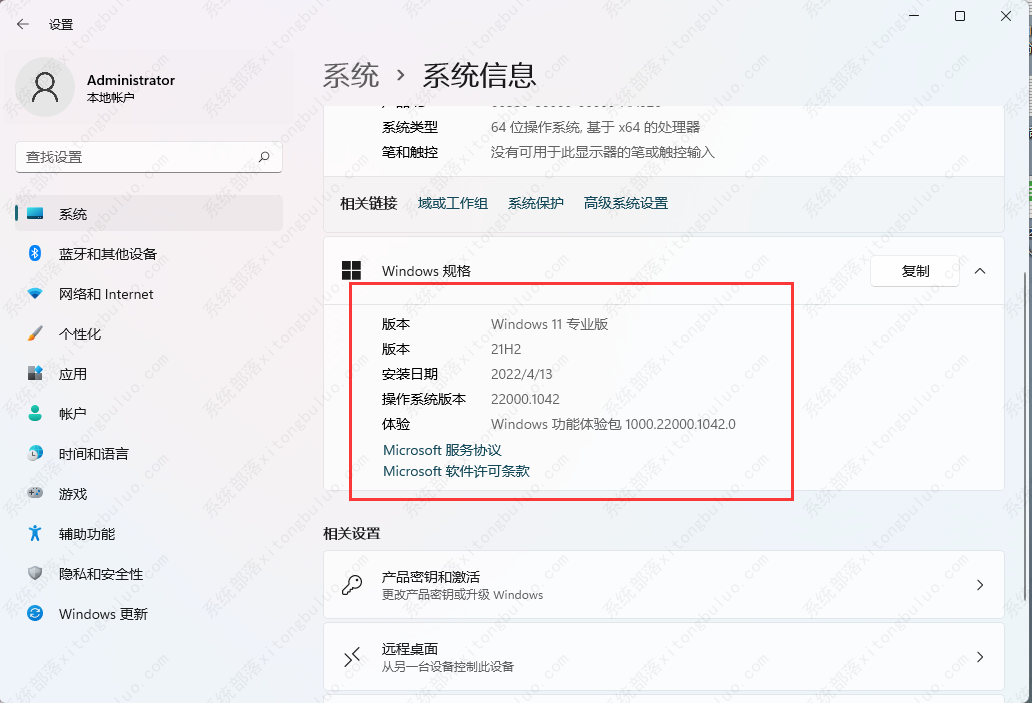Navigate back to 系统 breadcrumb

[351, 75]
